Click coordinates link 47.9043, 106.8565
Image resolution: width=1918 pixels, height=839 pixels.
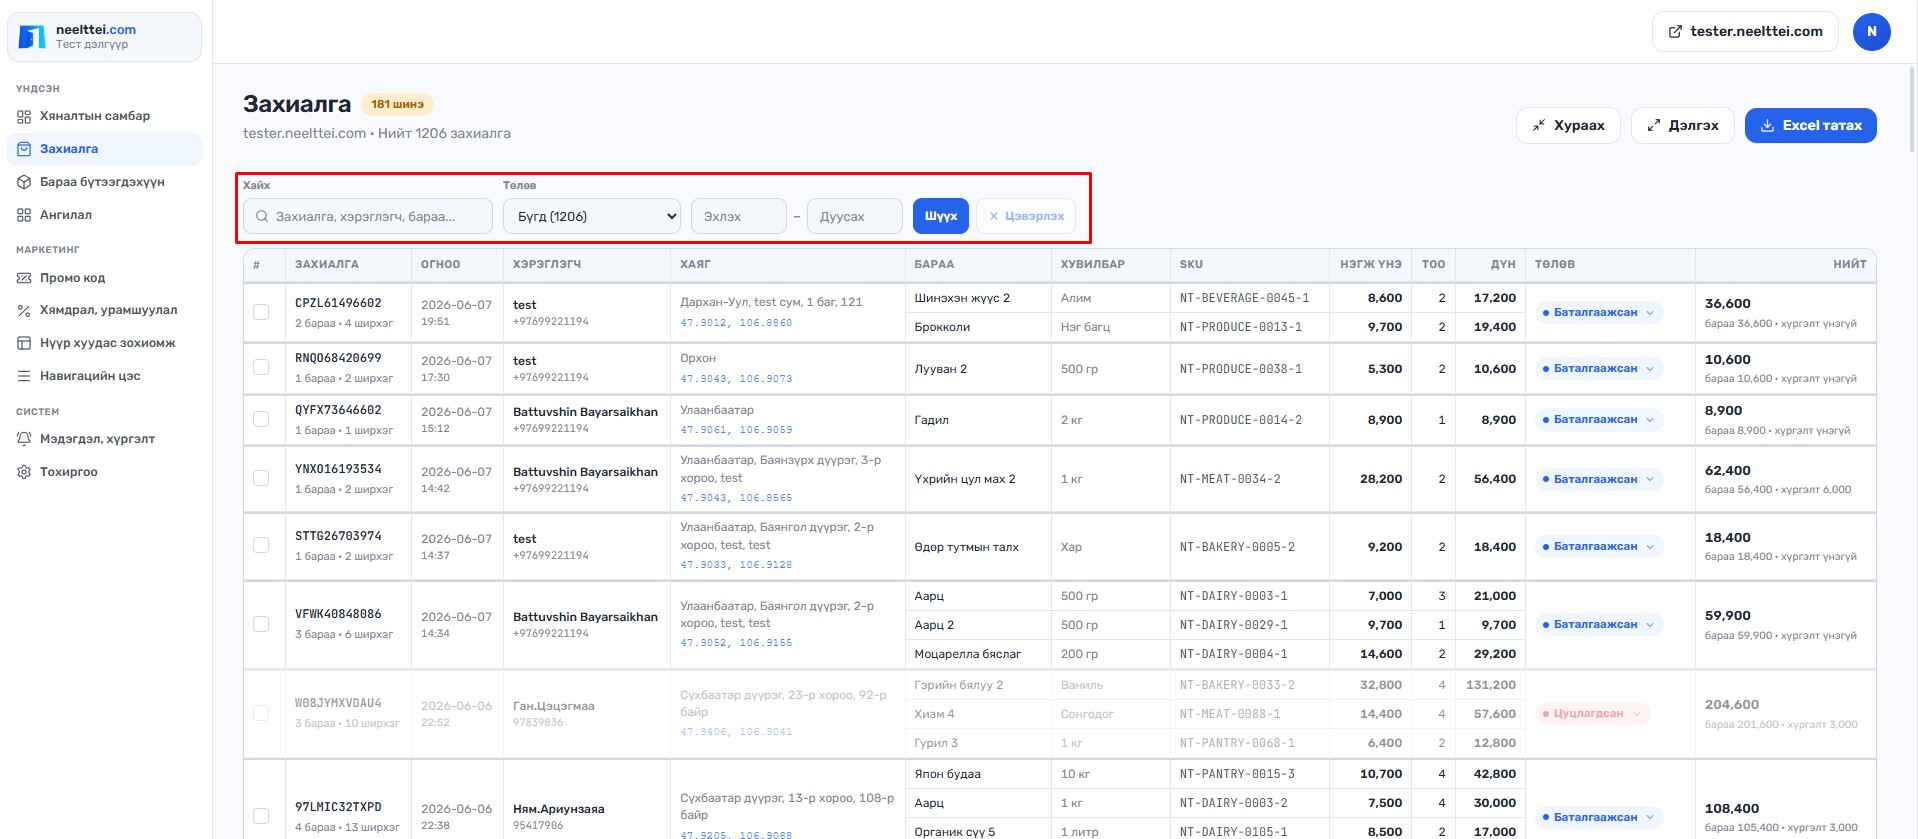pos(736,498)
